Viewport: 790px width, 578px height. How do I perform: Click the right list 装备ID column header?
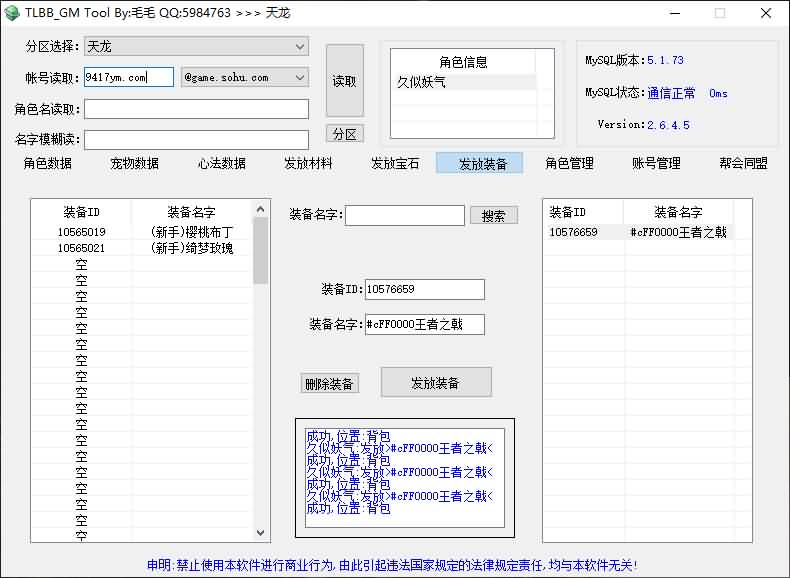click(x=583, y=212)
